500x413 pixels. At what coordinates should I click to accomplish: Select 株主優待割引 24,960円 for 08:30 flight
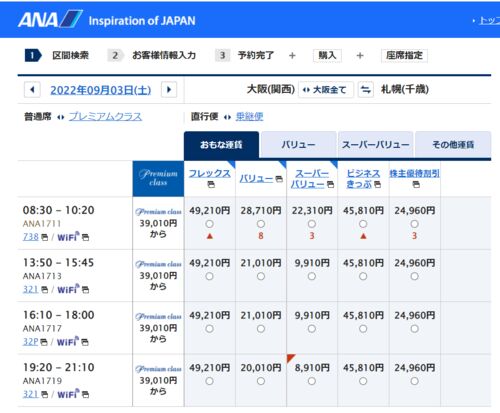(x=414, y=224)
